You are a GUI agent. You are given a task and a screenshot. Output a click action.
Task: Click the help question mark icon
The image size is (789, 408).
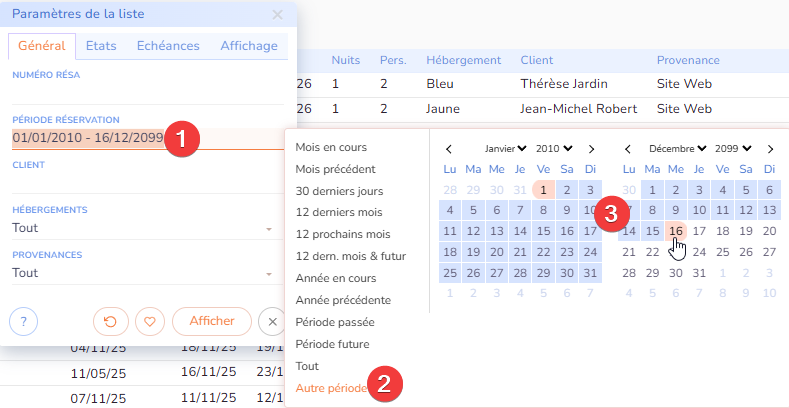coord(23,321)
